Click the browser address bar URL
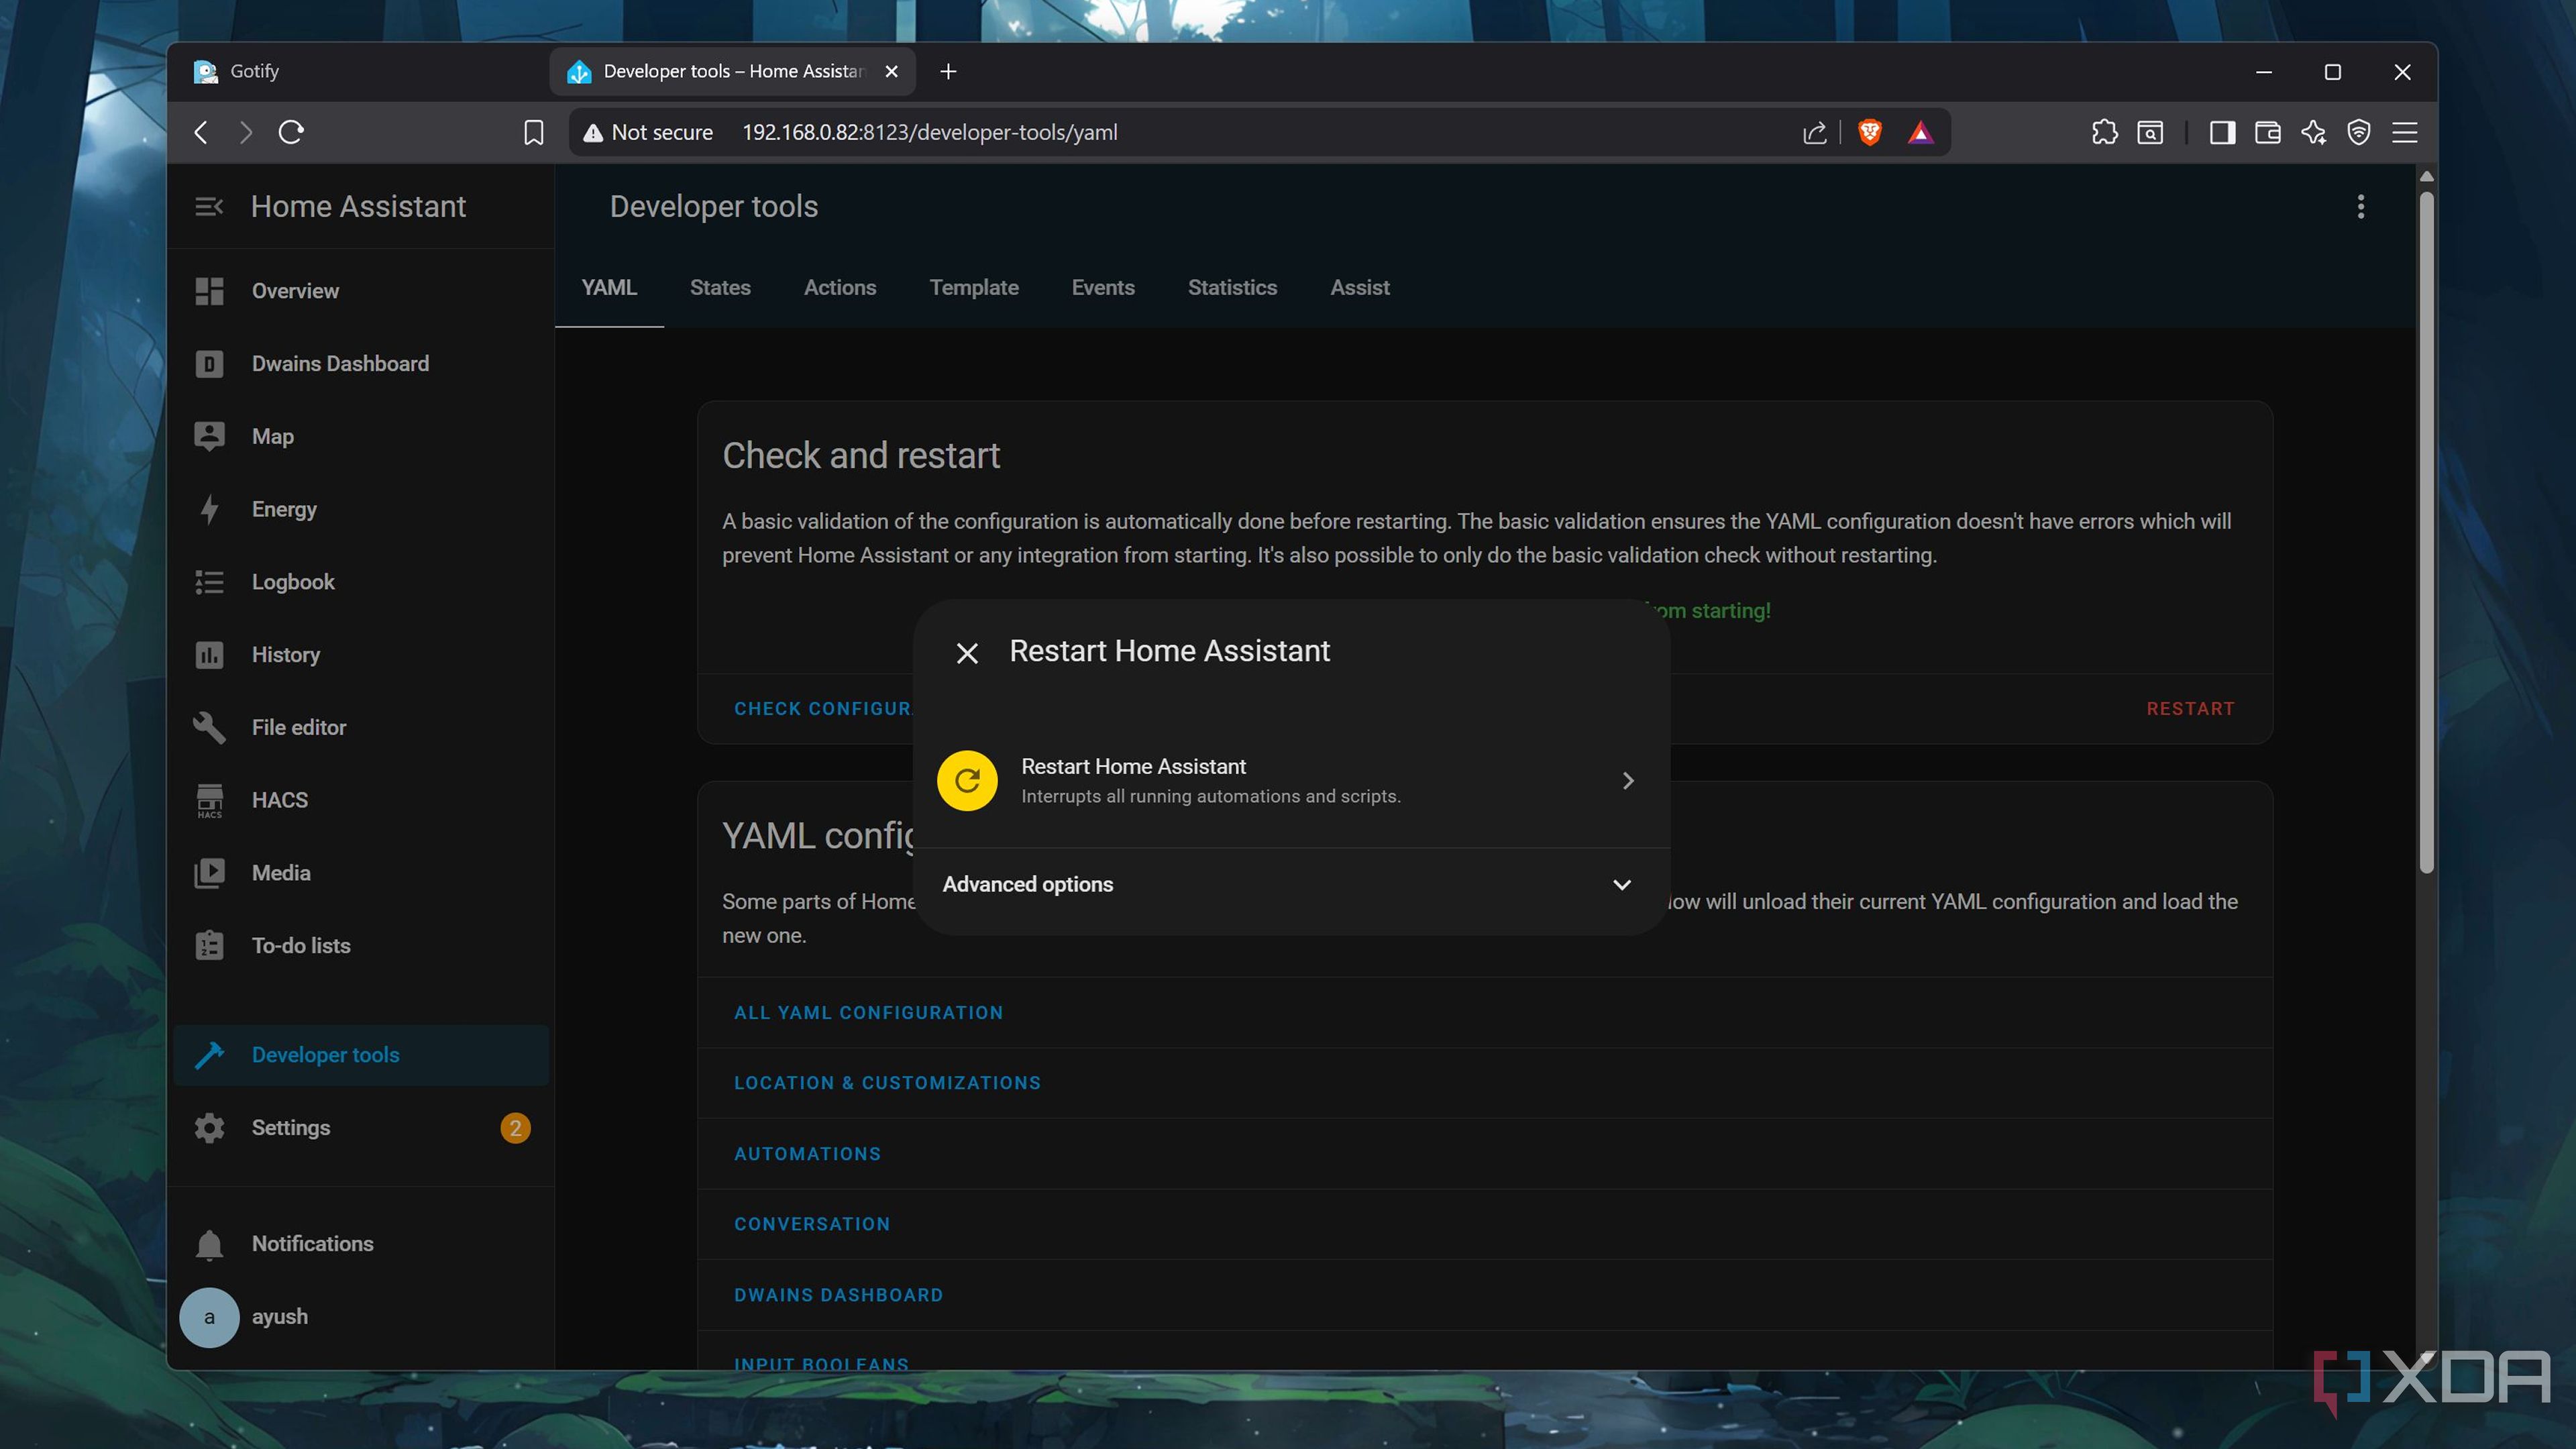Screen dimensions: 2576x1449 pyautogui.click(x=929, y=132)
